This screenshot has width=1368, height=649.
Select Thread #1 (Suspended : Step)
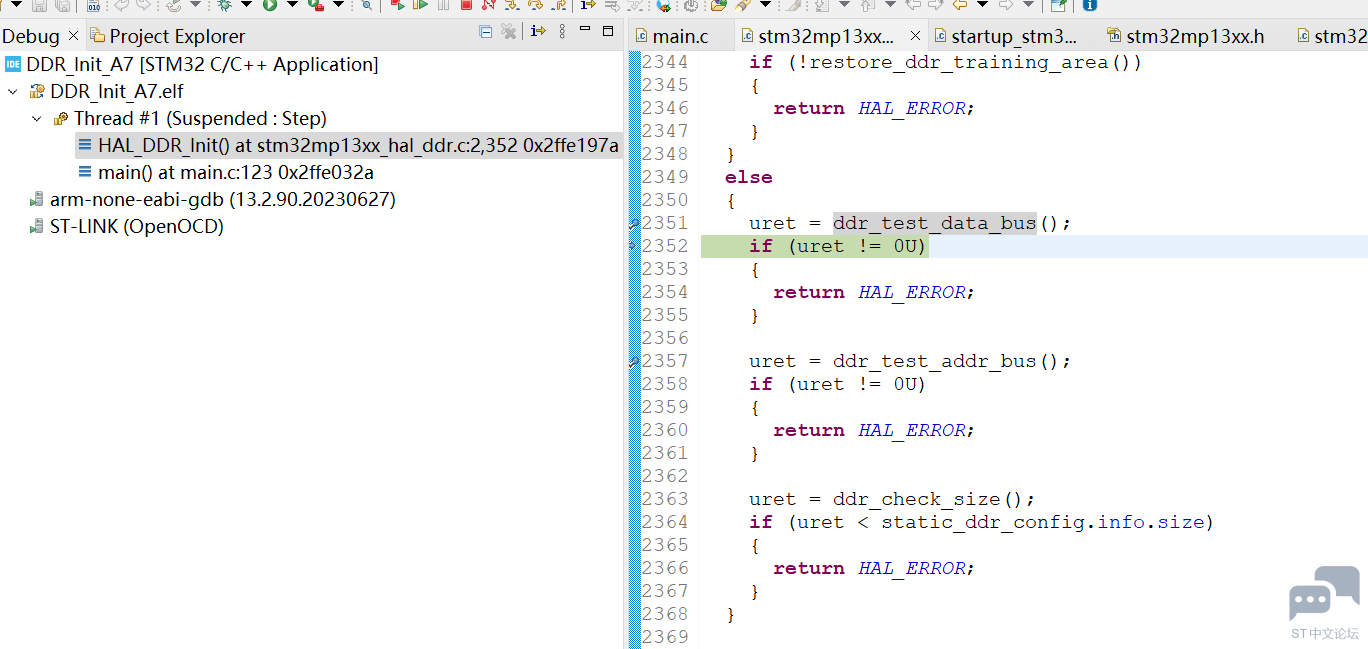[x=190, y=119]
